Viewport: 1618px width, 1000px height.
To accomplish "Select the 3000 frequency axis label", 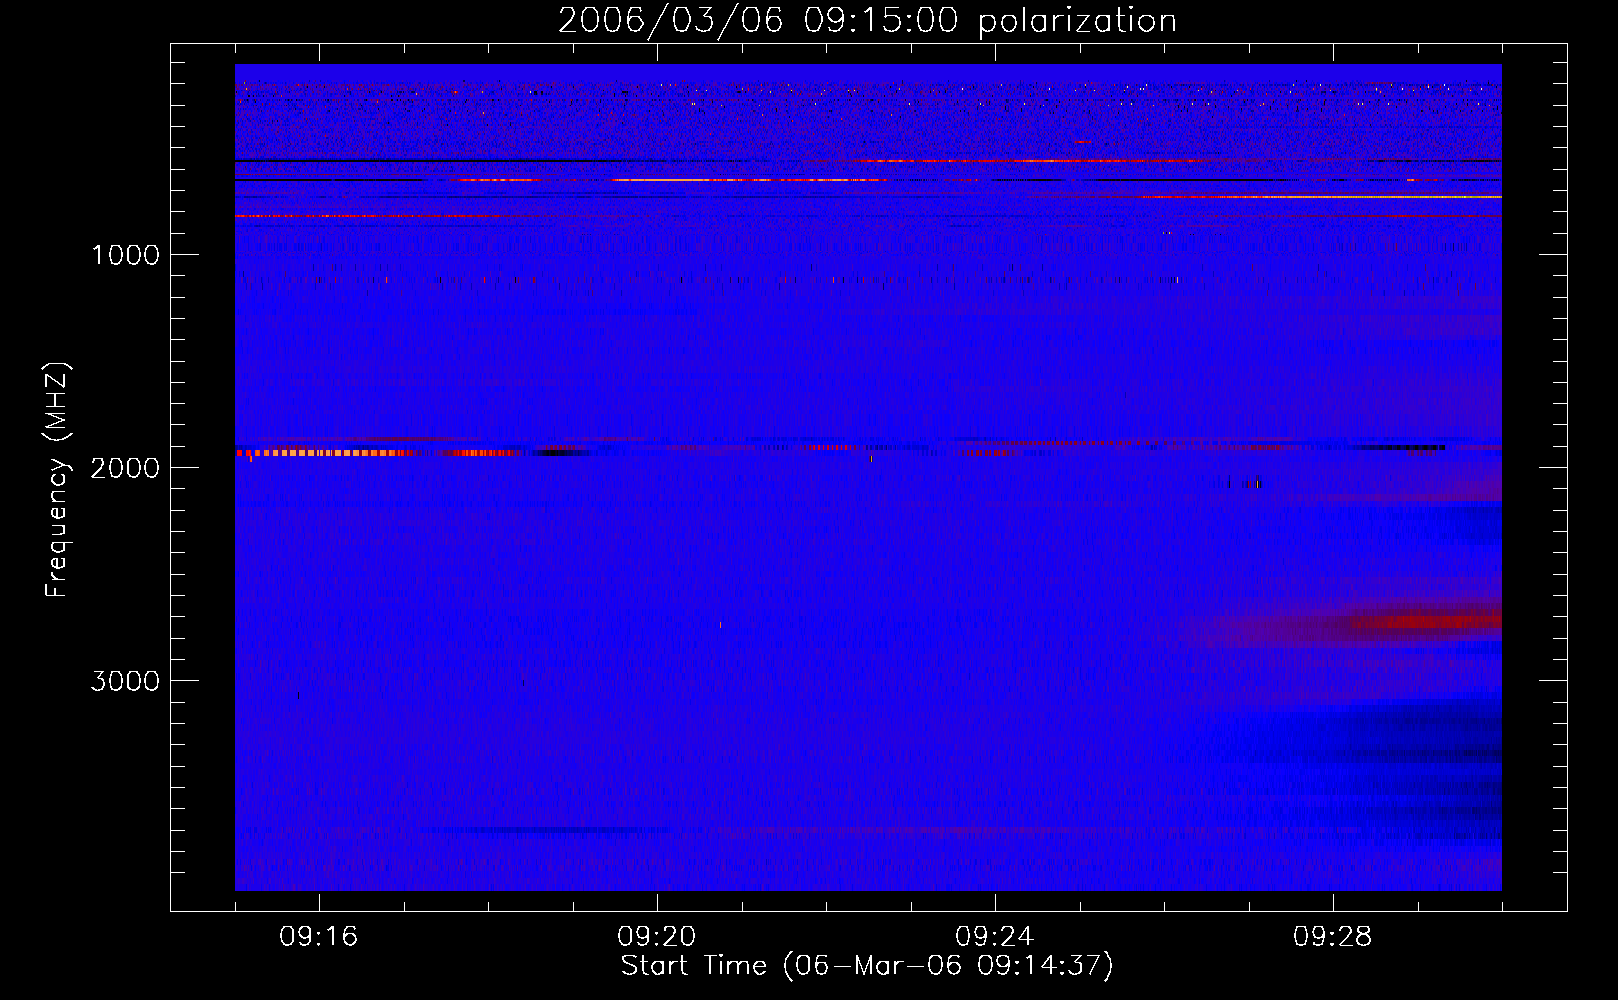I will (125, 681).
